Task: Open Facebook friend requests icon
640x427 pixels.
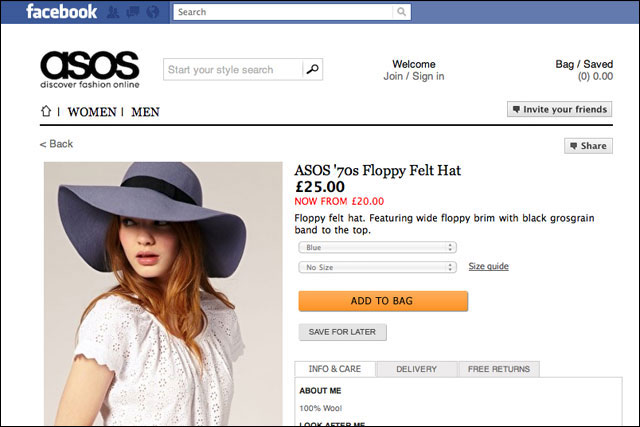Action: pos(113,12)
